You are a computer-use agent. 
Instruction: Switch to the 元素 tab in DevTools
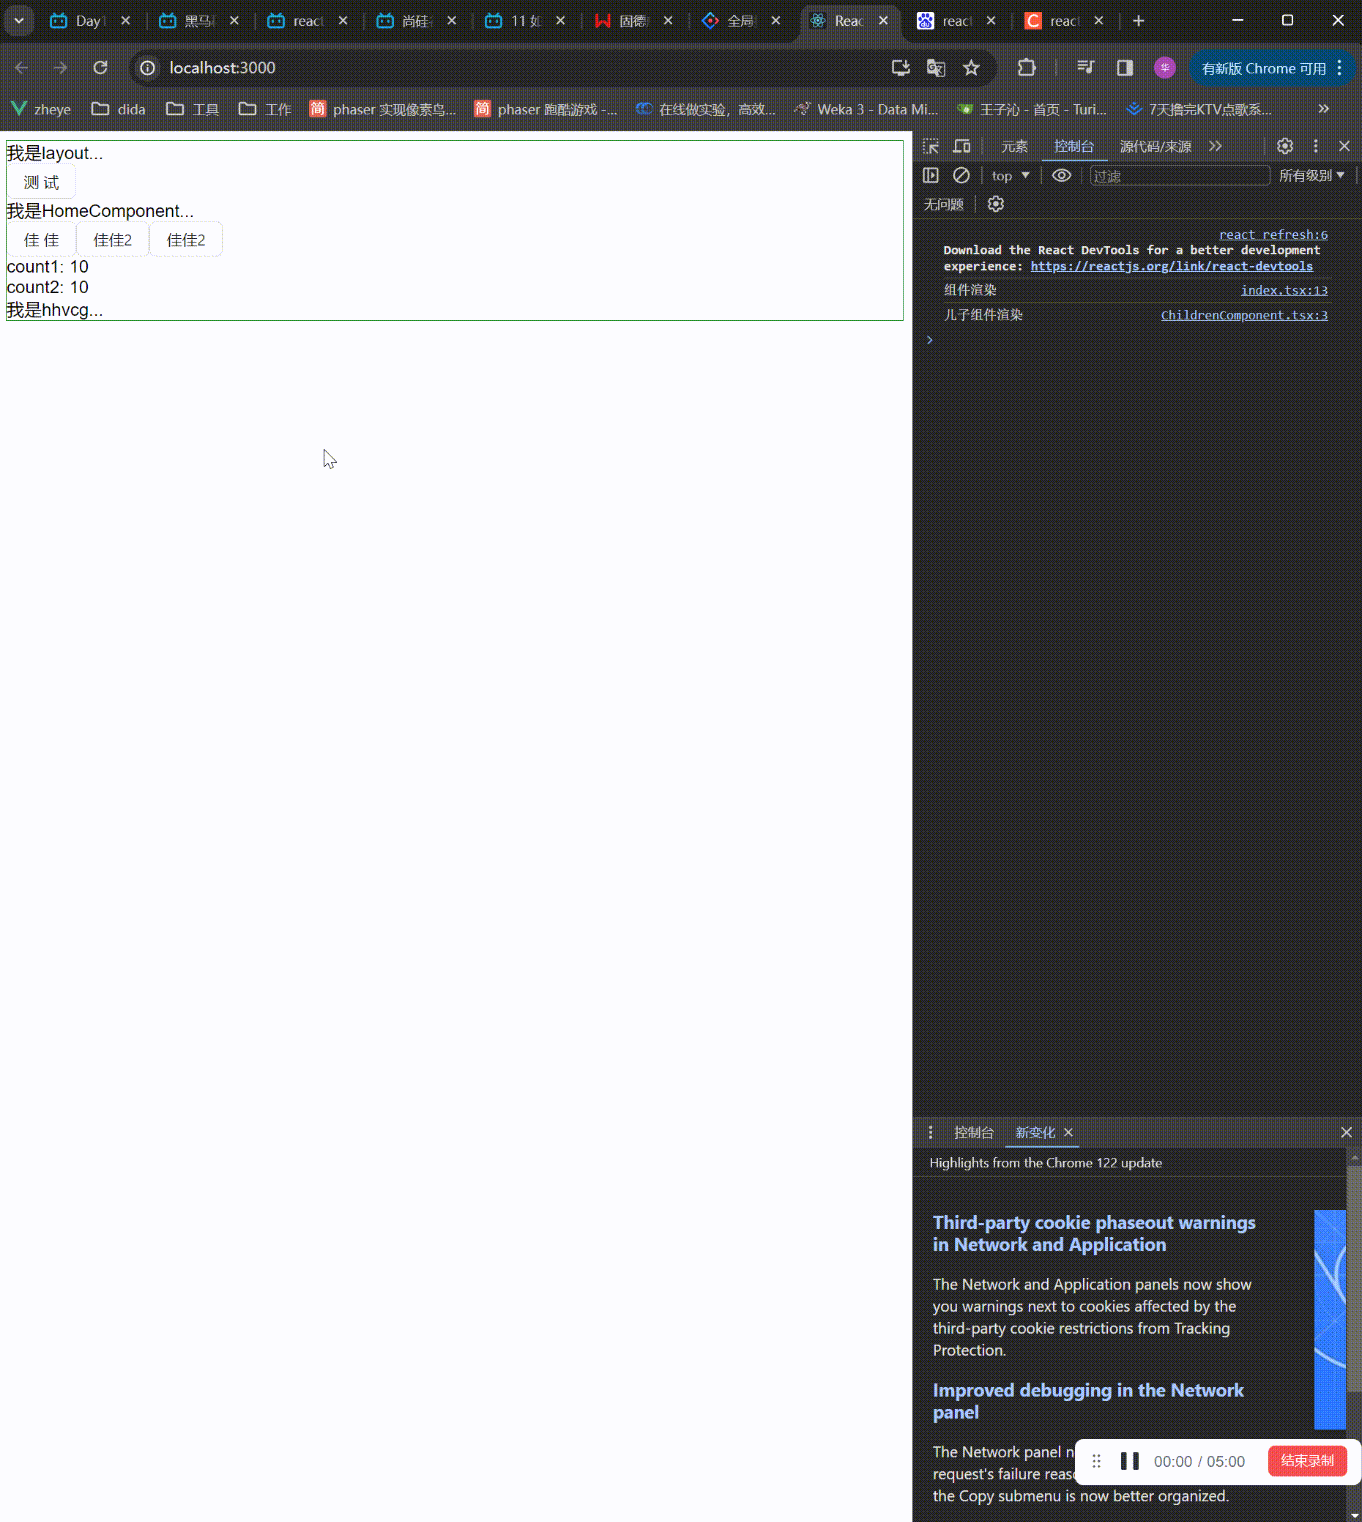[x=1014, y=147]
